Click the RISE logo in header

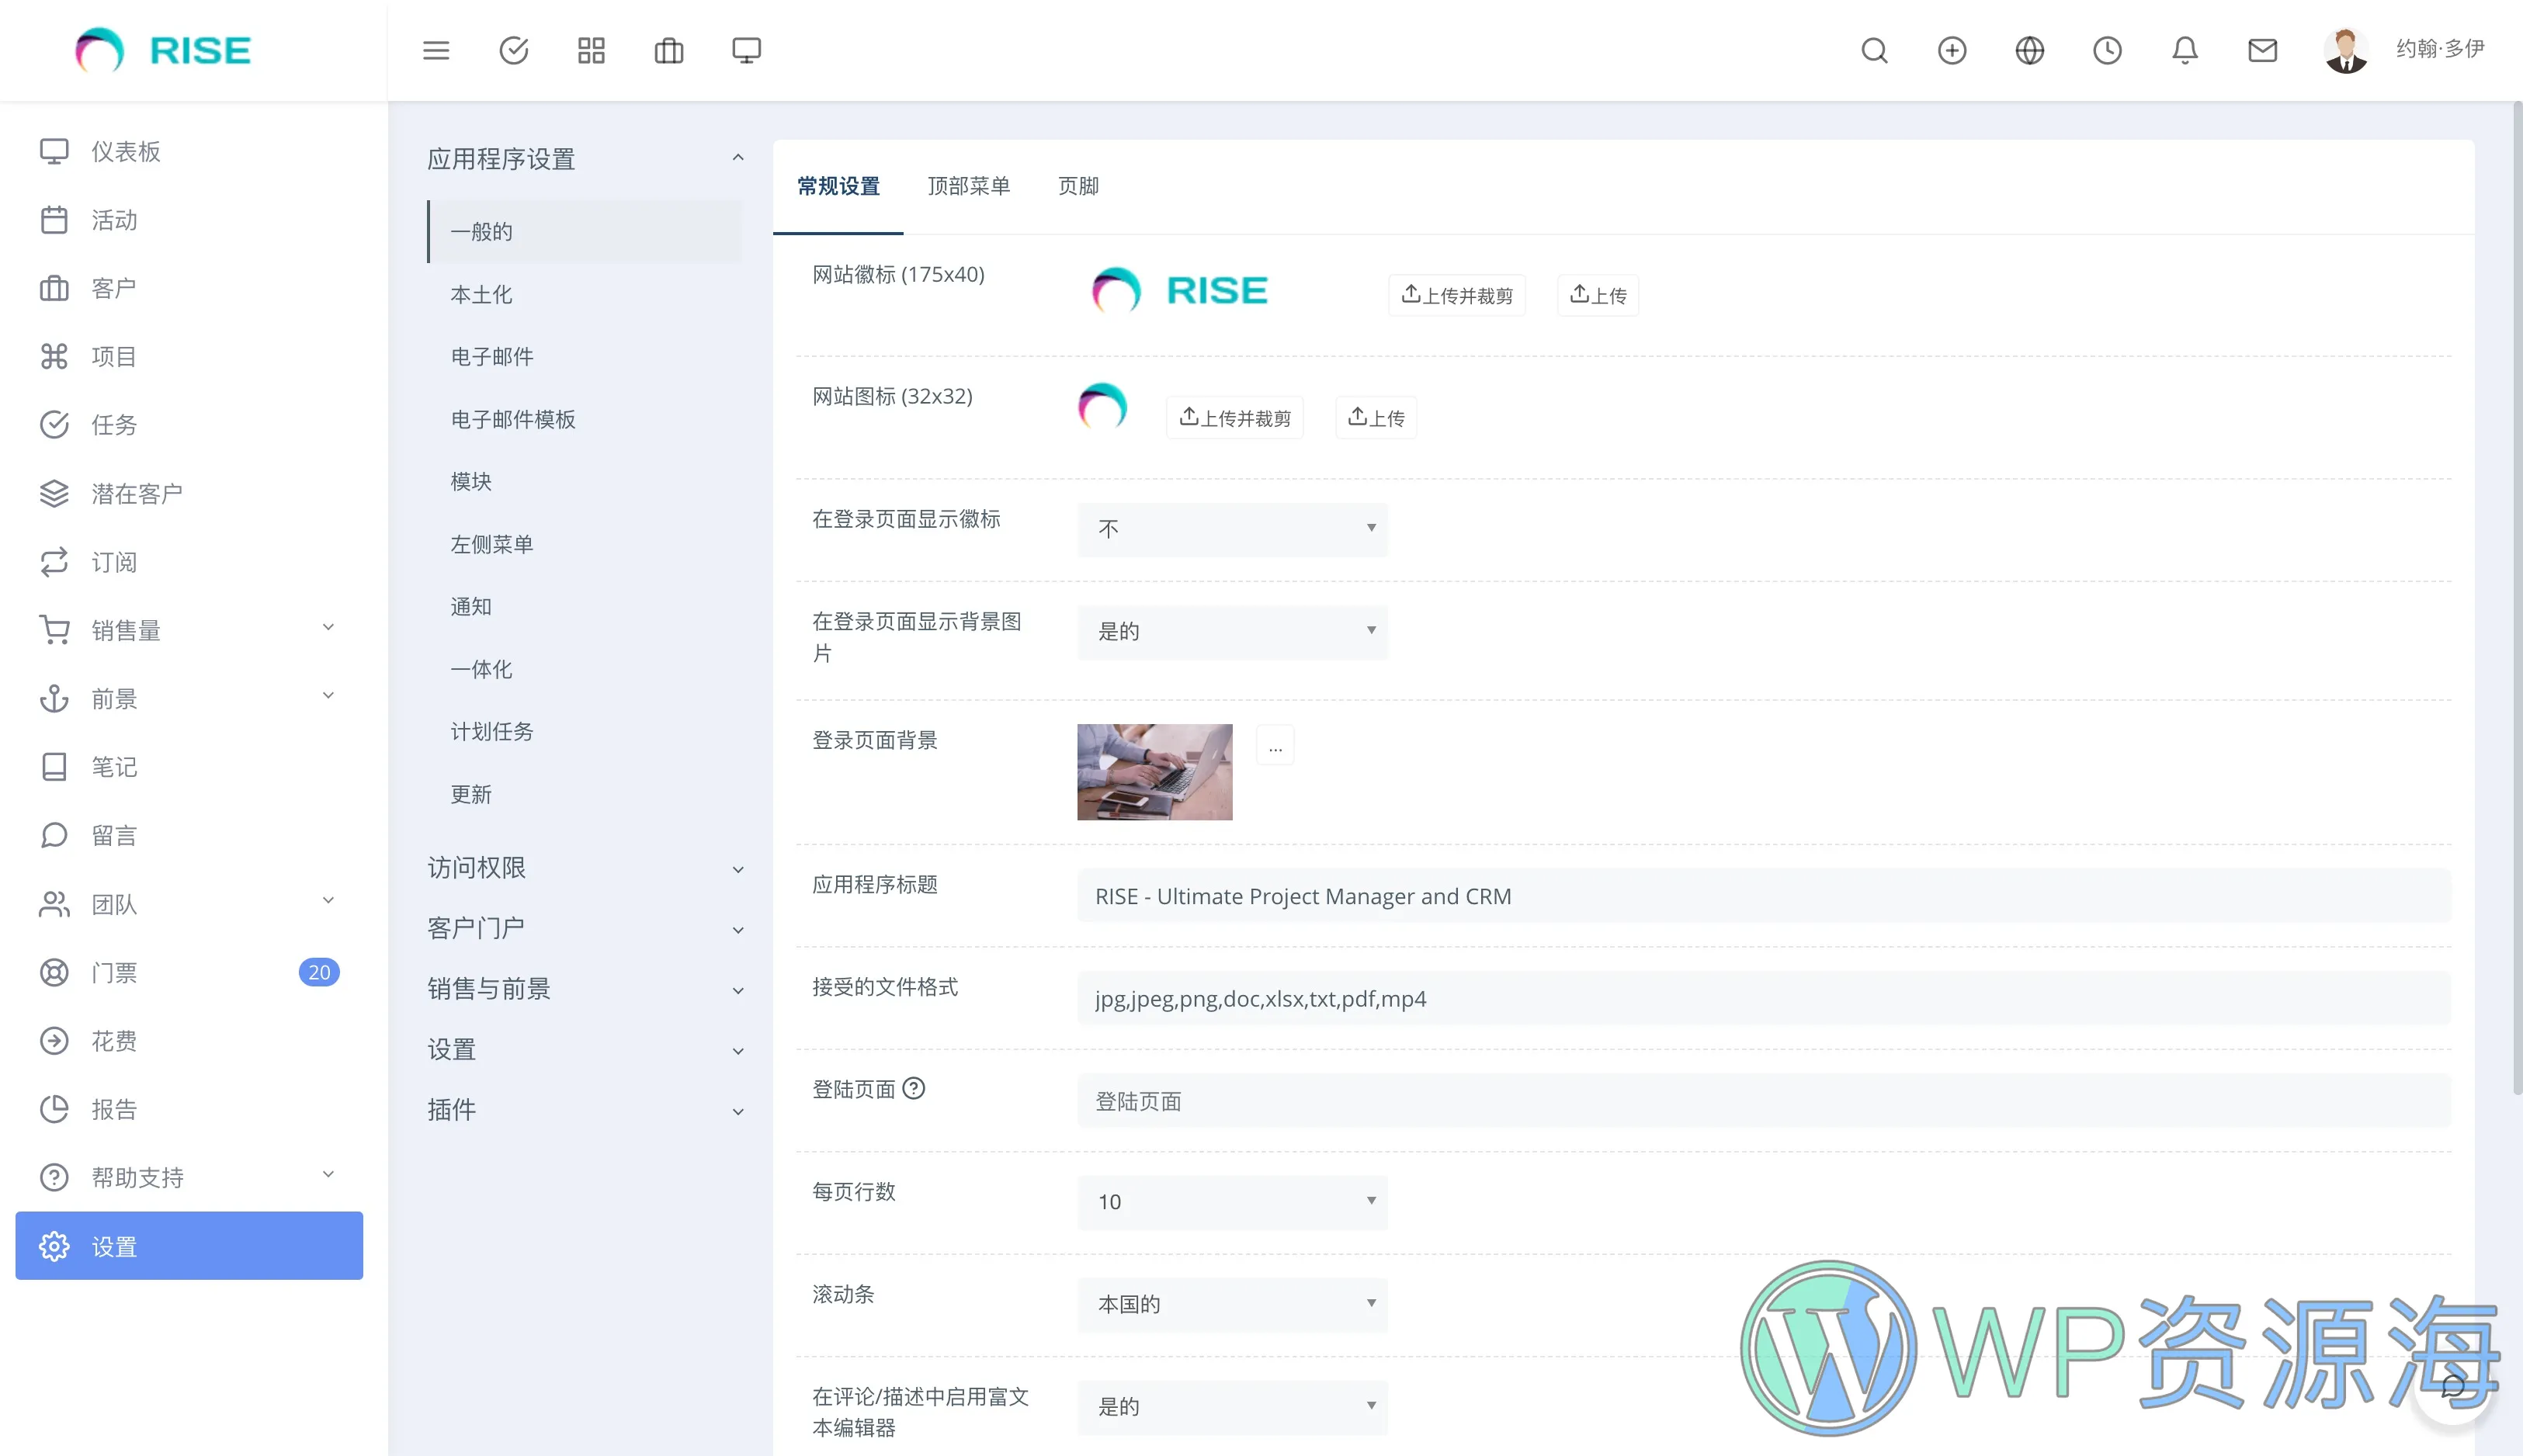(163, 50)
